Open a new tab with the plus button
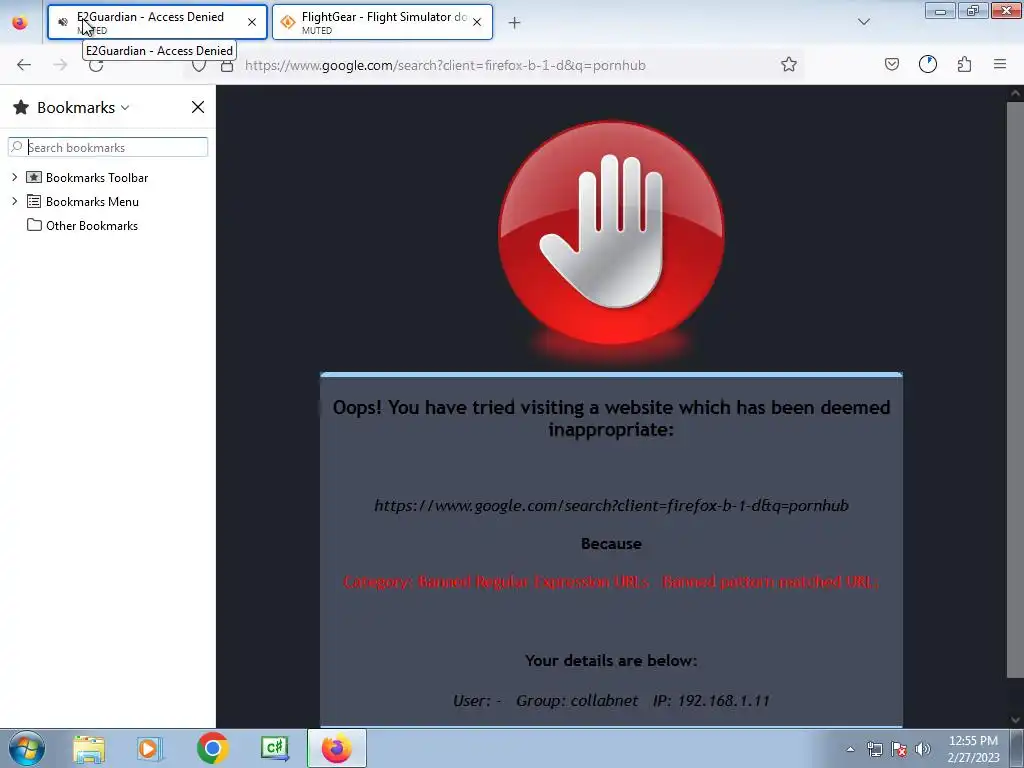Viewport: 1024px width, 768px height. pyautogui.click(x=515, y=23)
